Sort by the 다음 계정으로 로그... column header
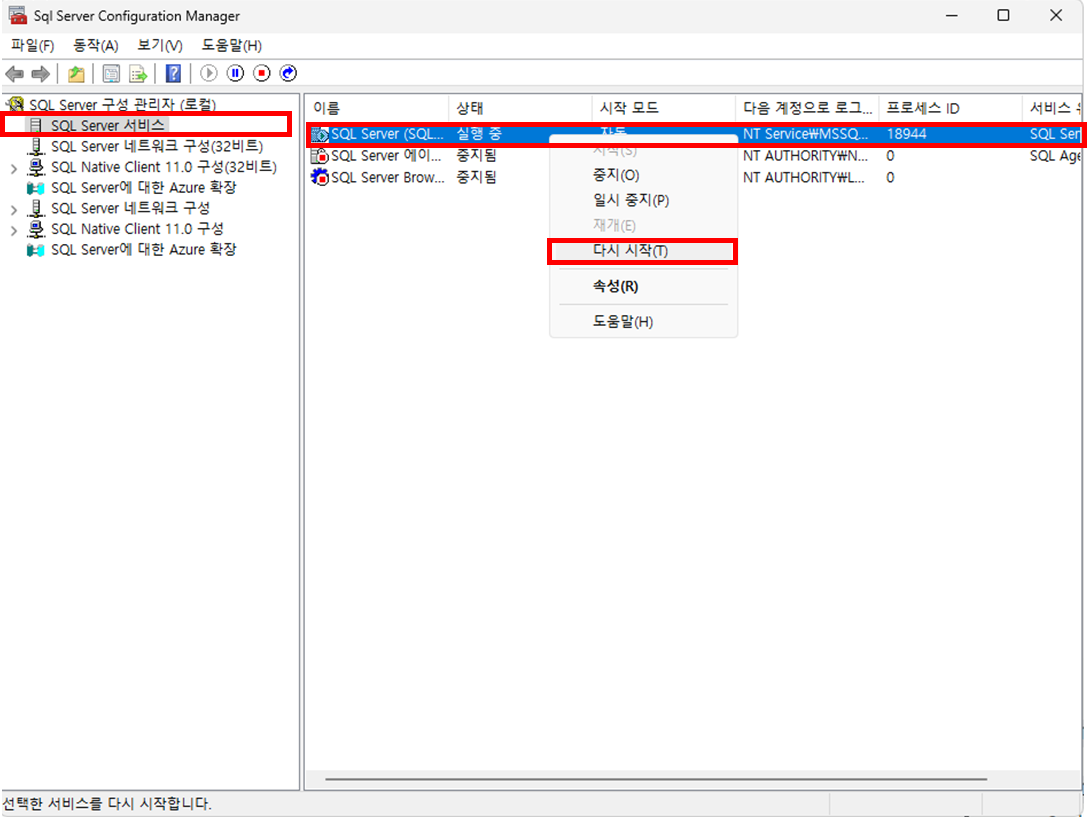Screen dimensions: 1087x817 (x=807, y=108)
